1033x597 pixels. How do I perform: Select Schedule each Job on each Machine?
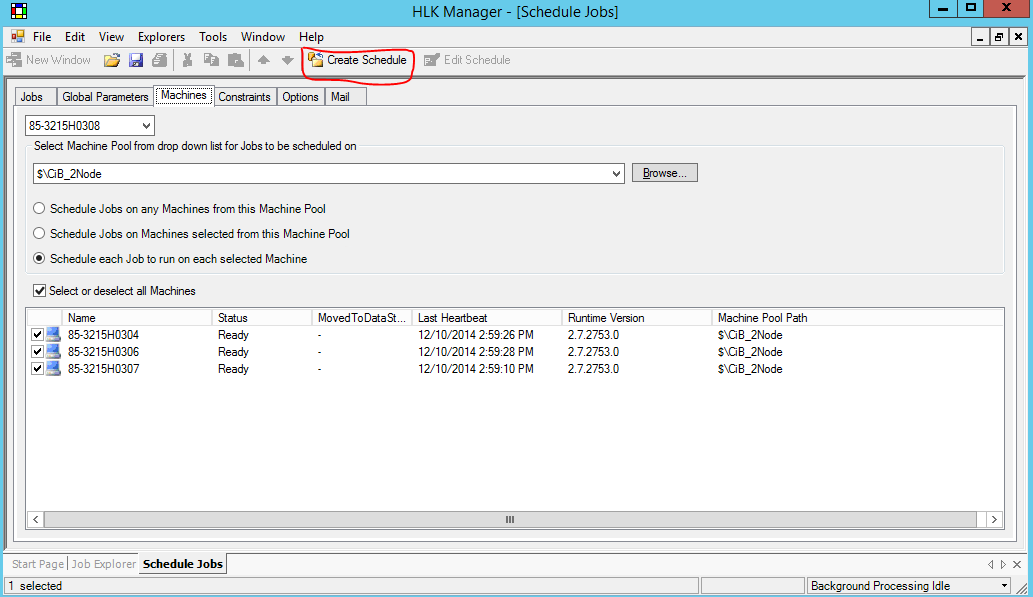(x=40, y=258)
